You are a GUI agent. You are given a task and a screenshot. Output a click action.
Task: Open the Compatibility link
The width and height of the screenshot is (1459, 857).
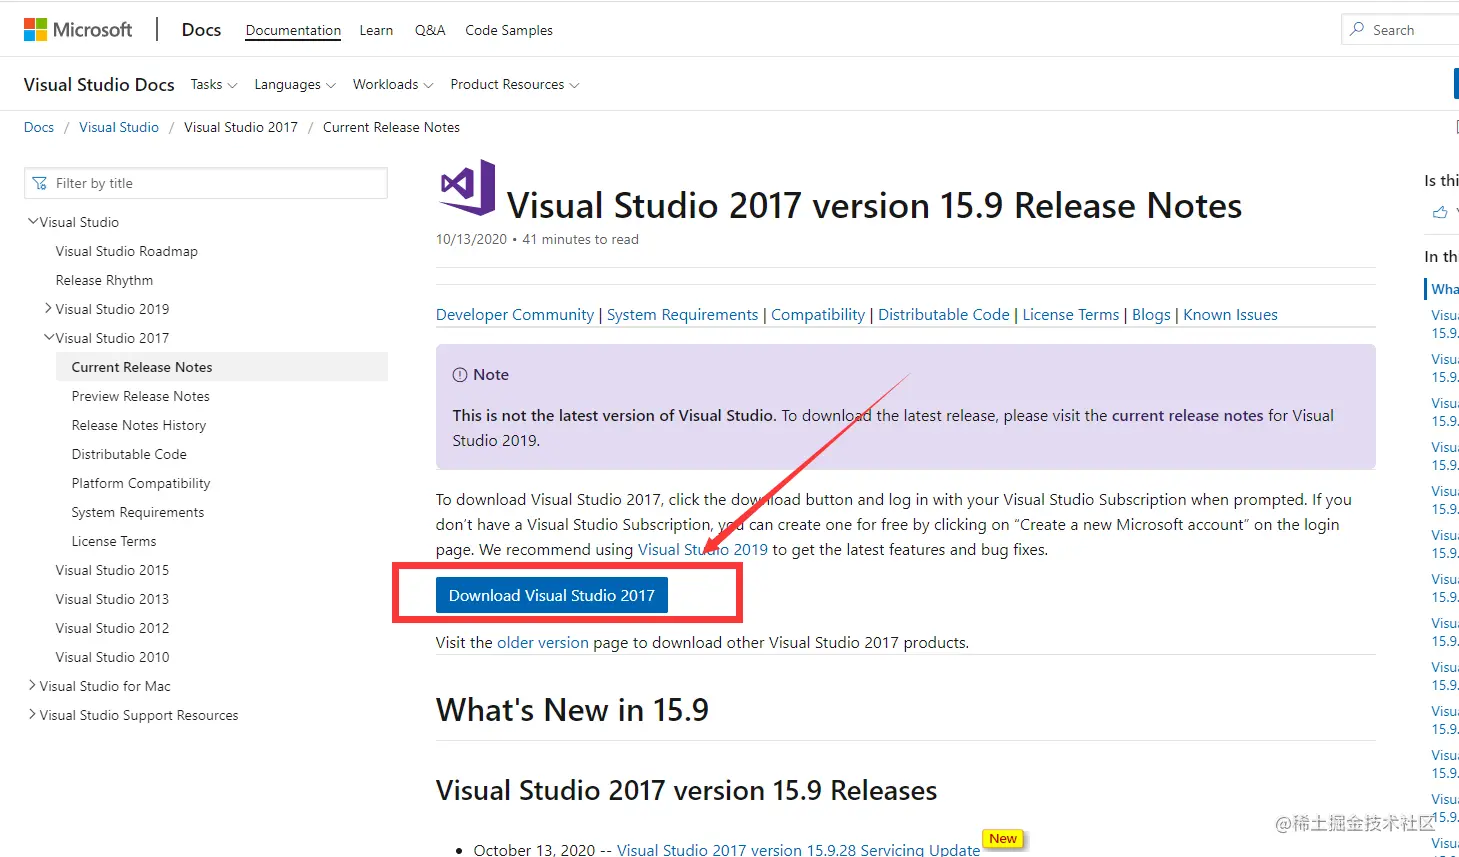point(818,314)
